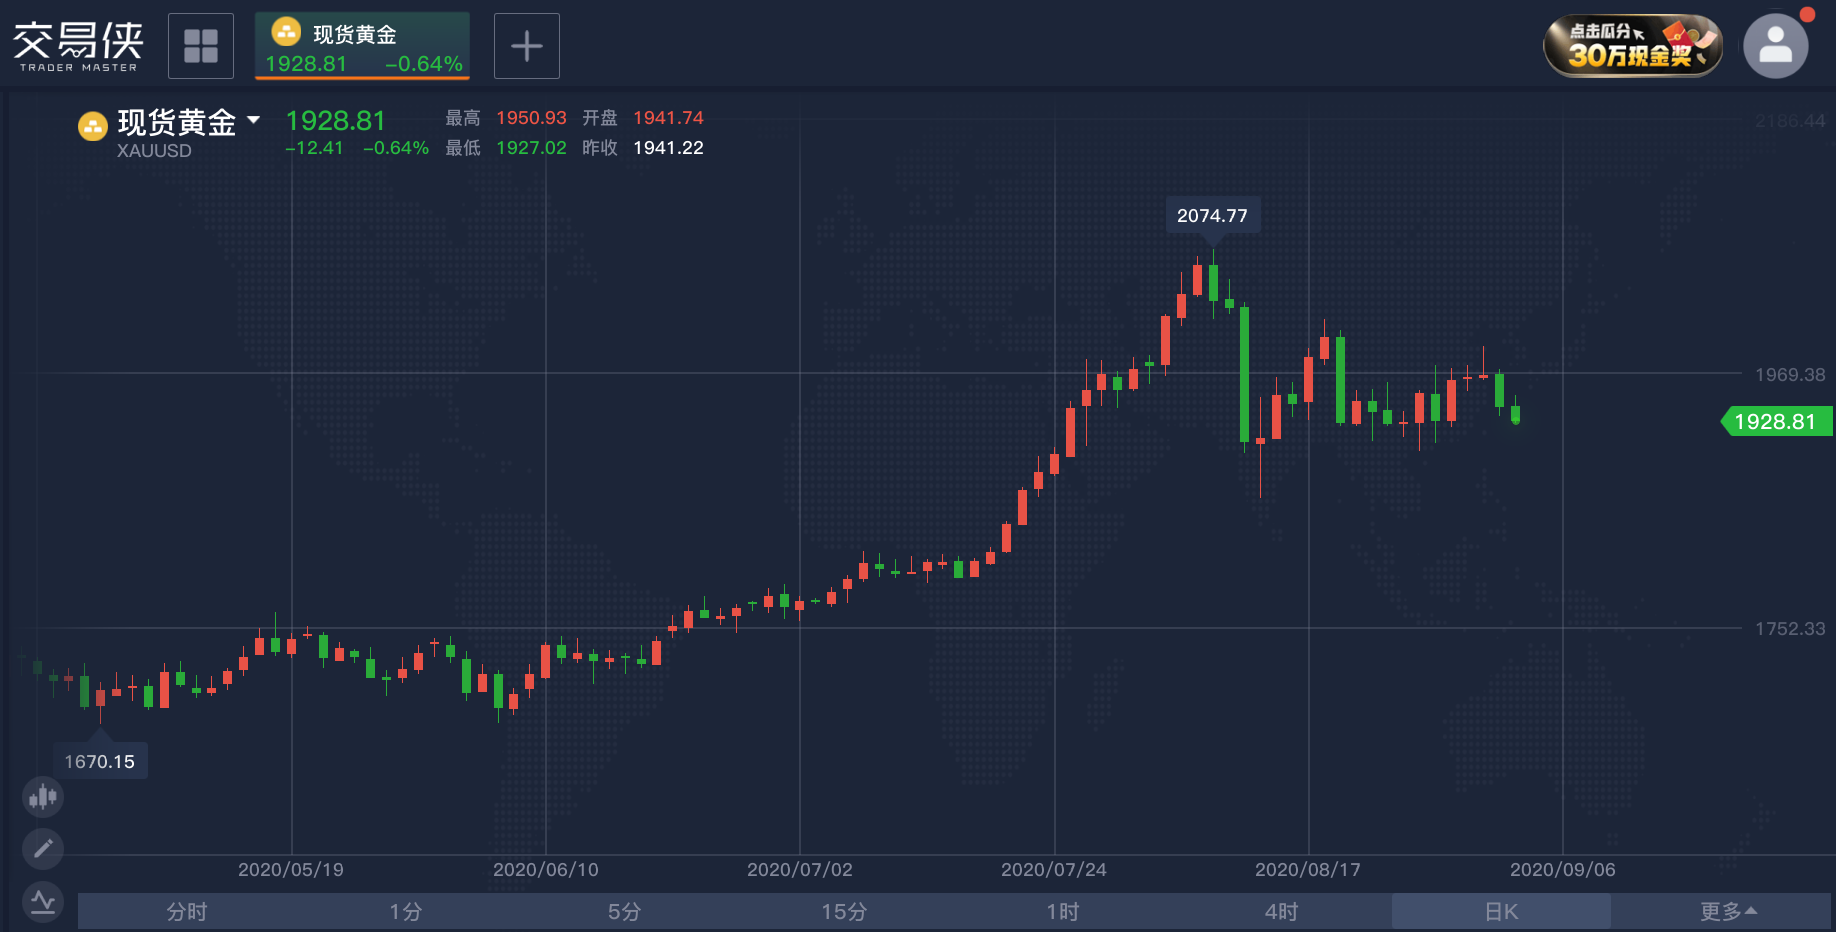Expand the 现货黄金 symbol dropdown arrow
The height and width of the screenshot is (932, 1836).
254,120
